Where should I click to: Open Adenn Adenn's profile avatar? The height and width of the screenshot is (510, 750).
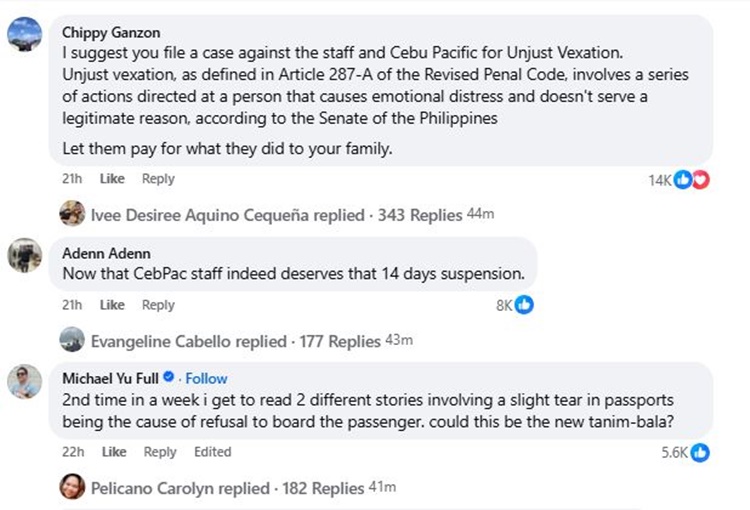pyautogui.click(x=24, y=256)
